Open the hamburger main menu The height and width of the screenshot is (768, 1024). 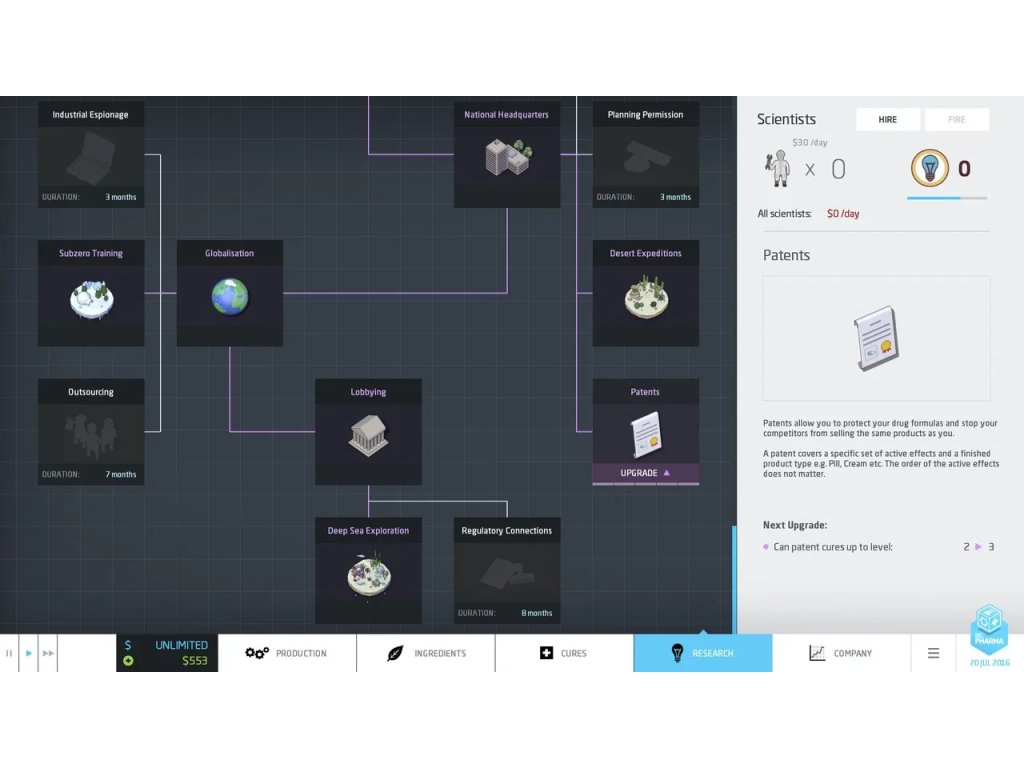[x=933, y=653]
